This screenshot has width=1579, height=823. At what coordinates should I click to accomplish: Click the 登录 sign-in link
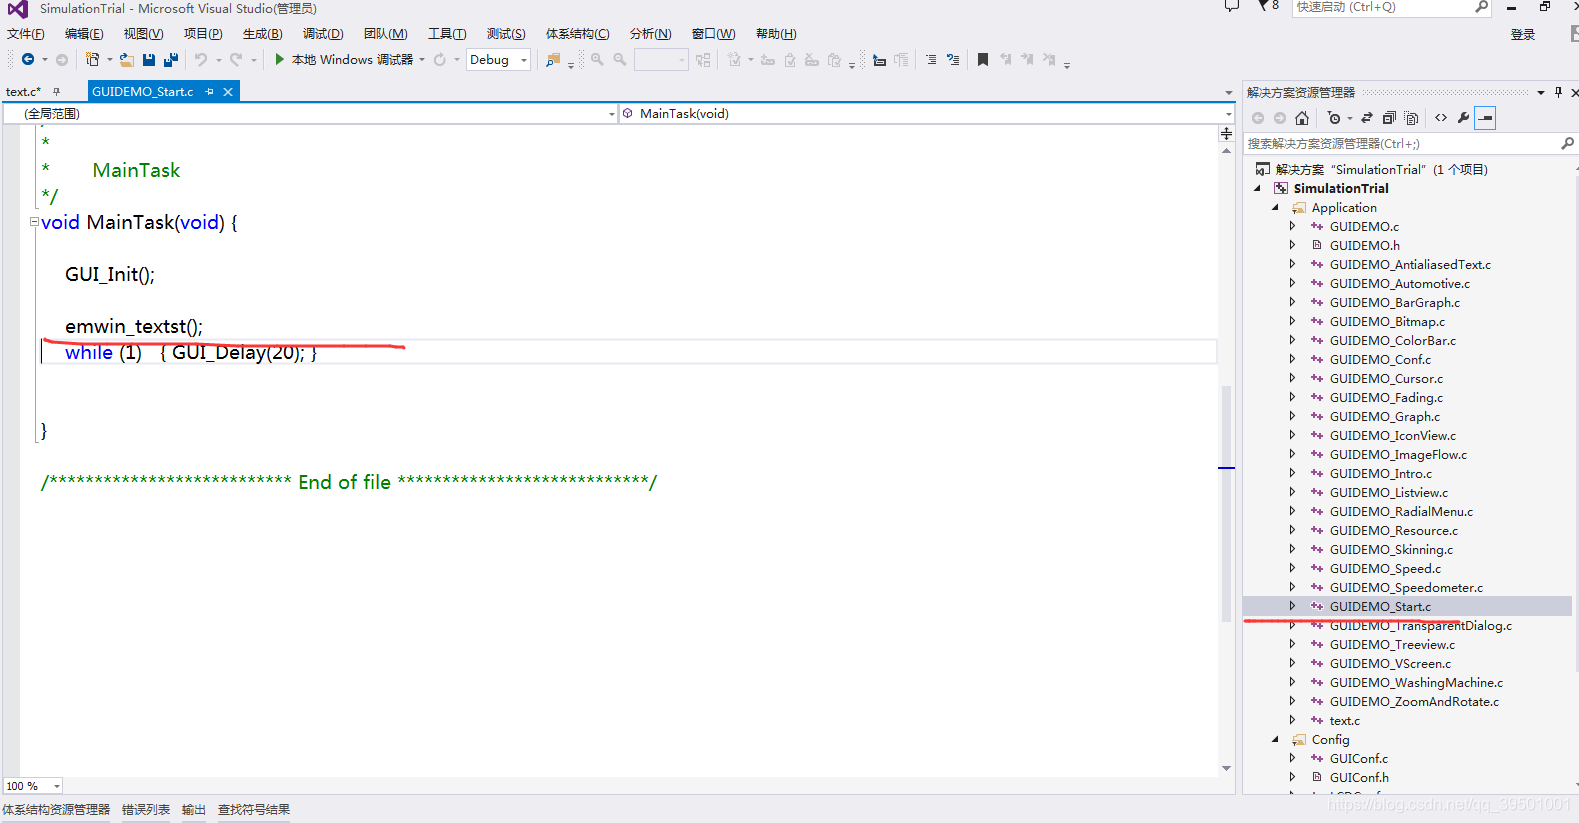[x=1523, y=35]
